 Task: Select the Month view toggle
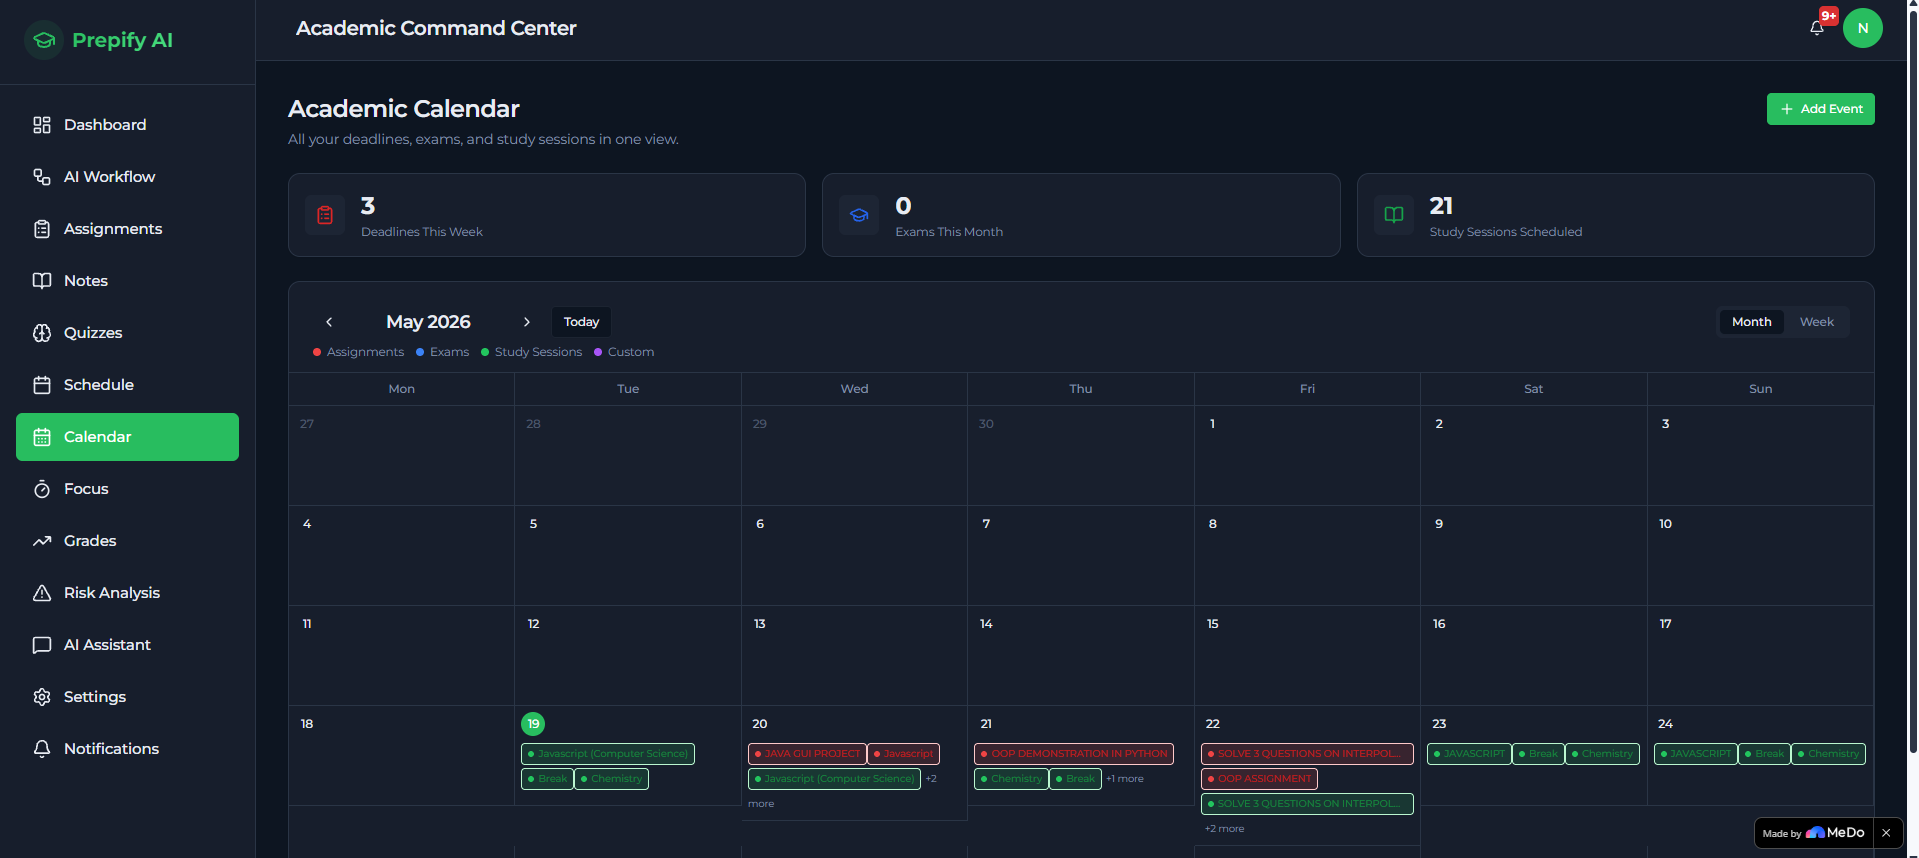pyautogui.click(x=1751, y=322)
